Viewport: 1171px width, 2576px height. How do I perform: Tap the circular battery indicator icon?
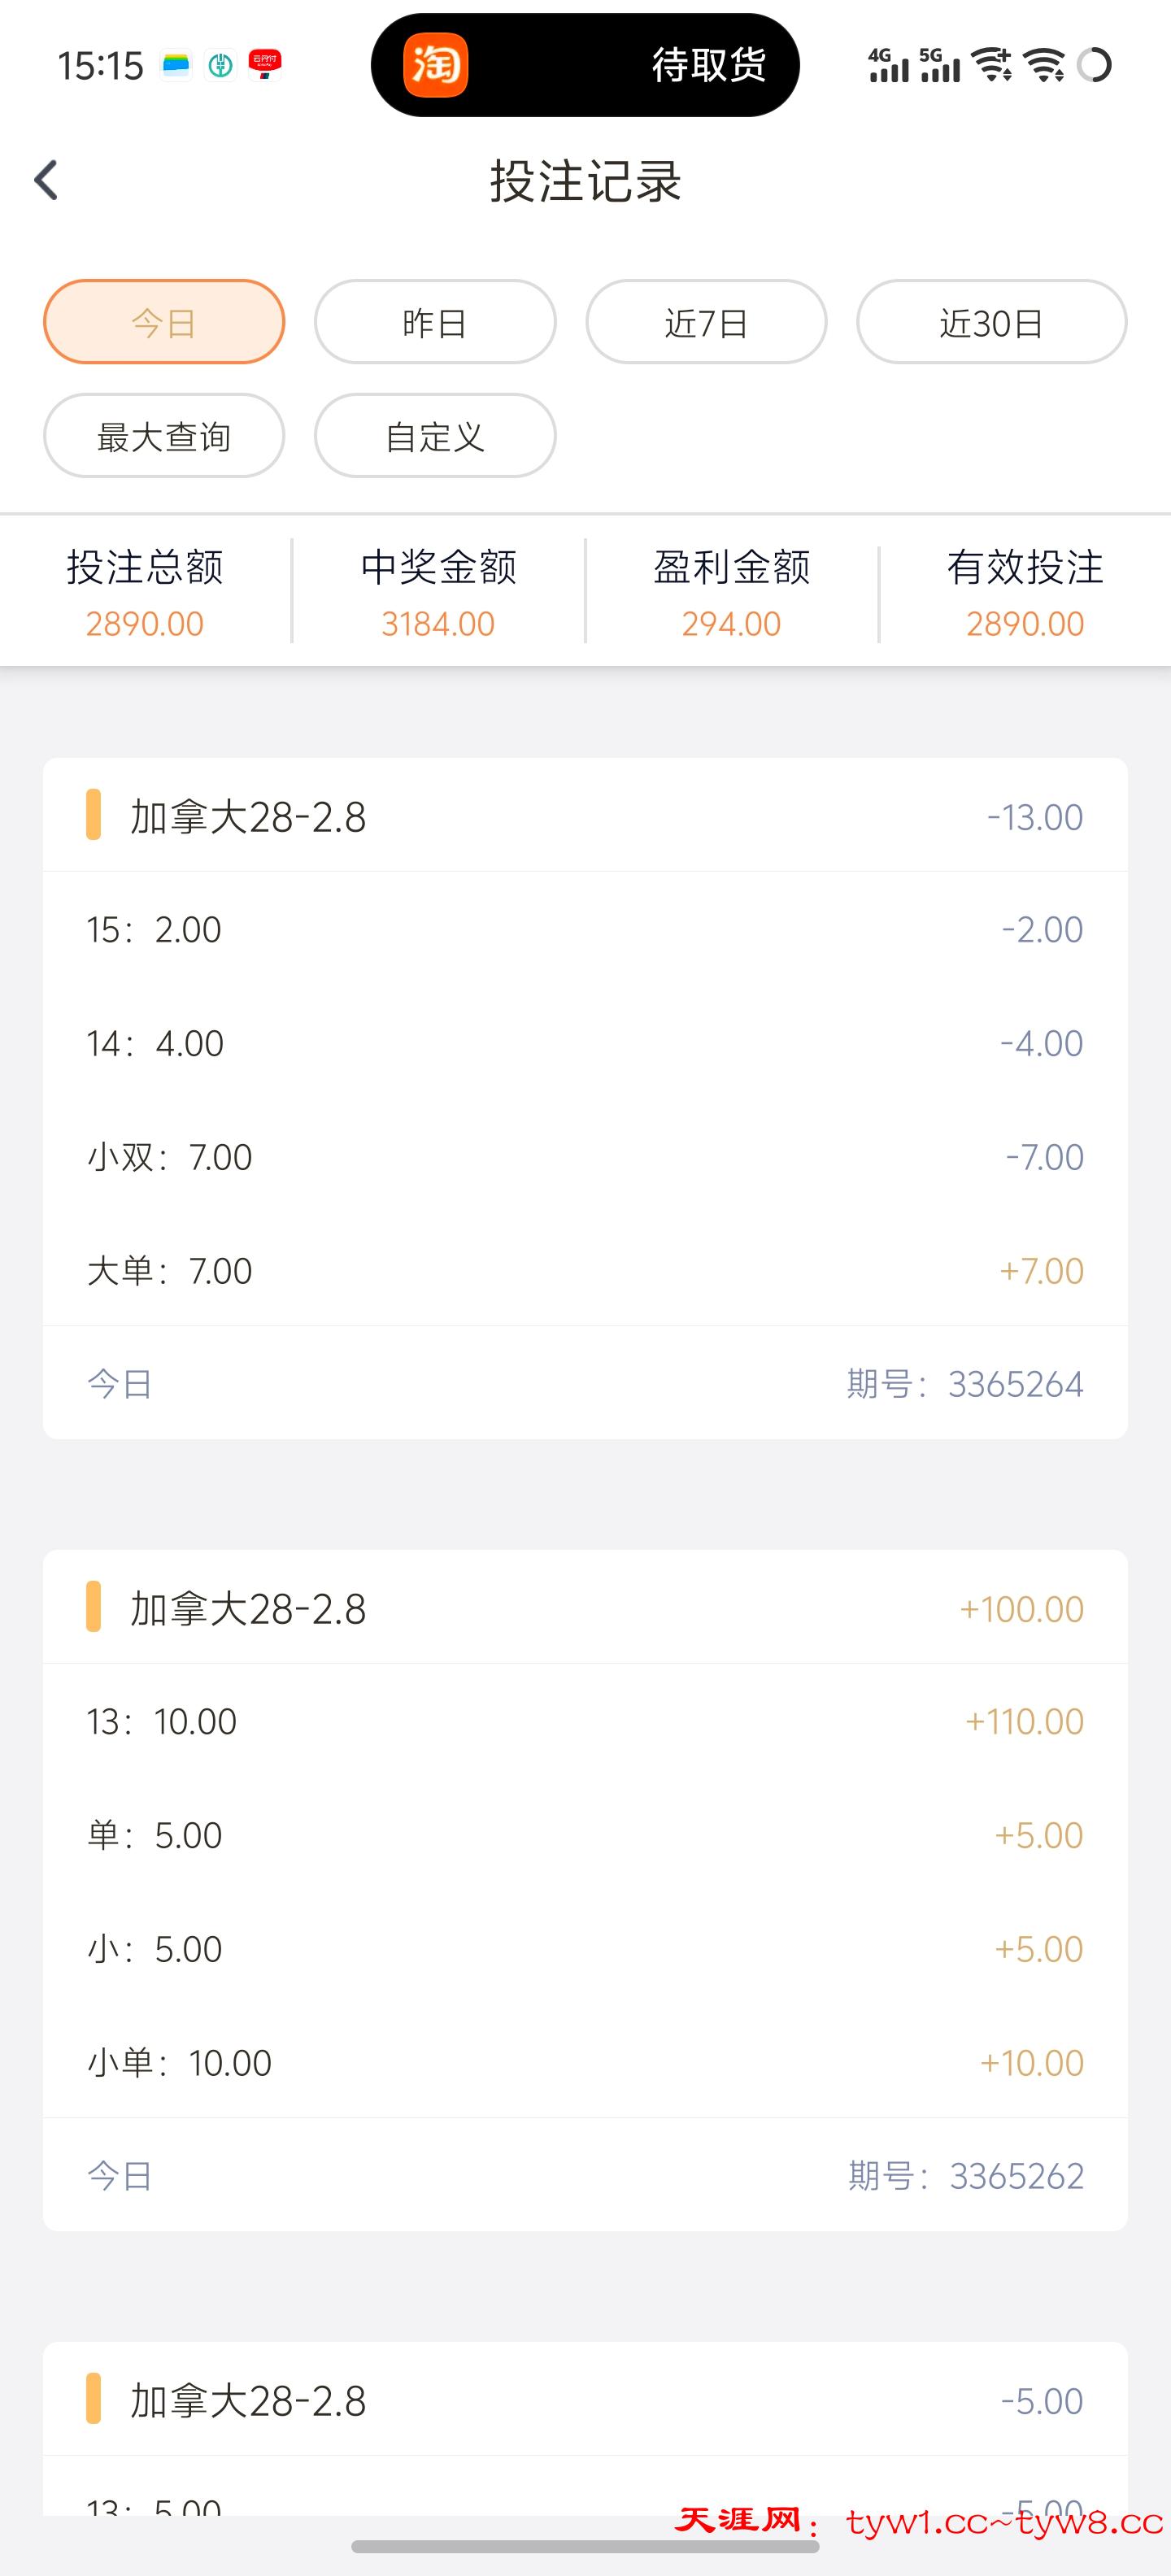click(x=1095, y=65)
